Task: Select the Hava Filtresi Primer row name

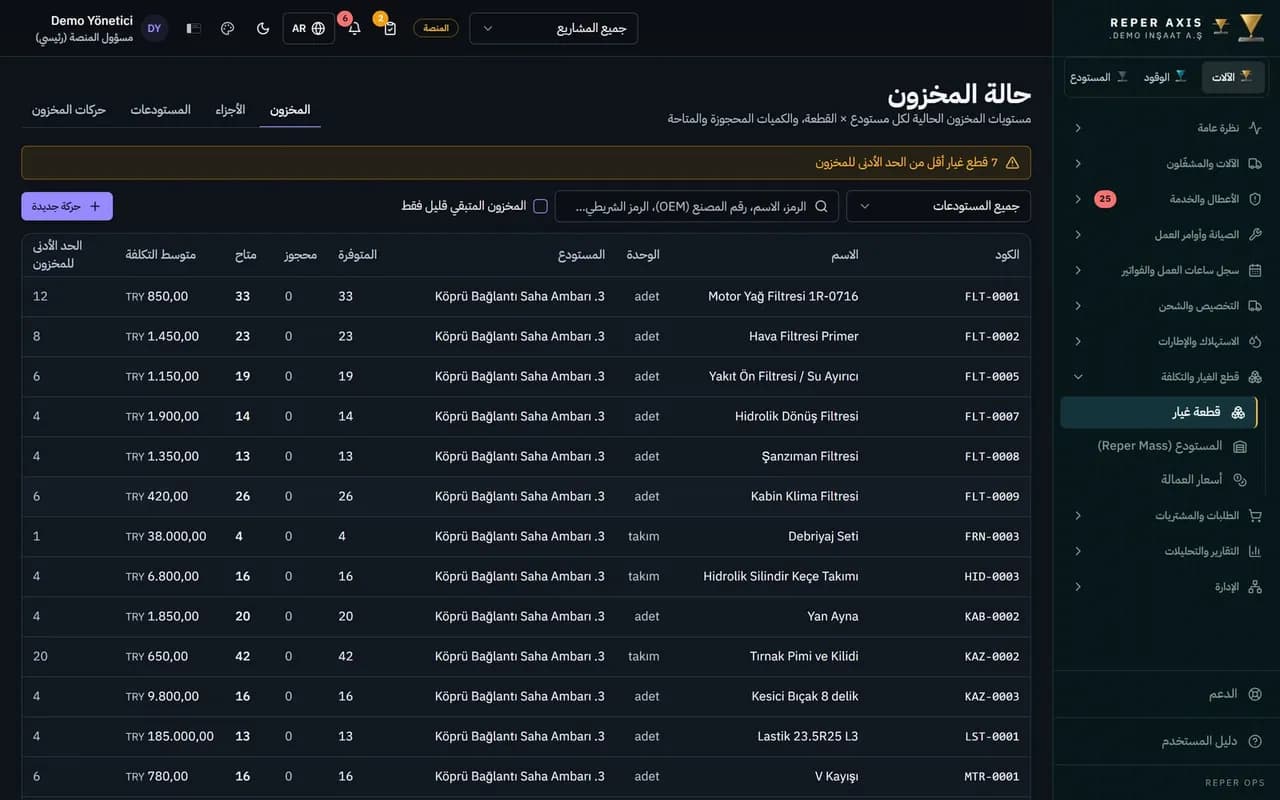Action: 803,336
